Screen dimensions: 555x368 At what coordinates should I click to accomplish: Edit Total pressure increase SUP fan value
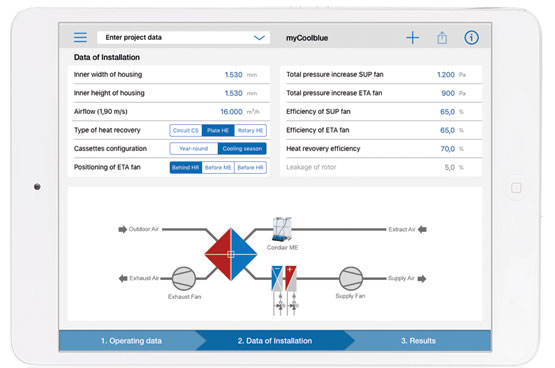pos(446,75)
